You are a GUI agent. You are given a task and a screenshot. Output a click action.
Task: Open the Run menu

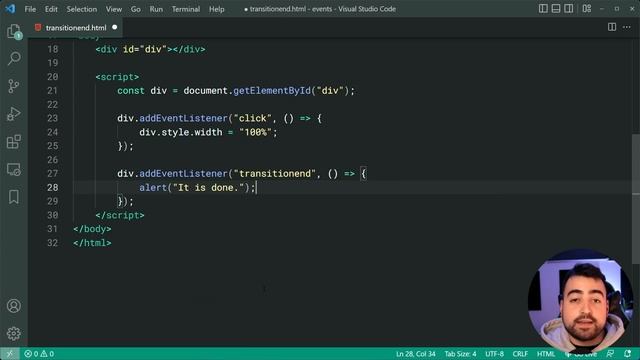click(156, 9)
